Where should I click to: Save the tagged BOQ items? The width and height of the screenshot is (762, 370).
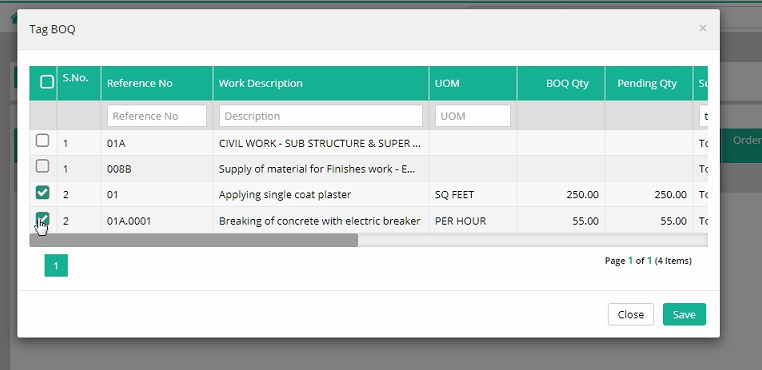click(x=684, y=315)
